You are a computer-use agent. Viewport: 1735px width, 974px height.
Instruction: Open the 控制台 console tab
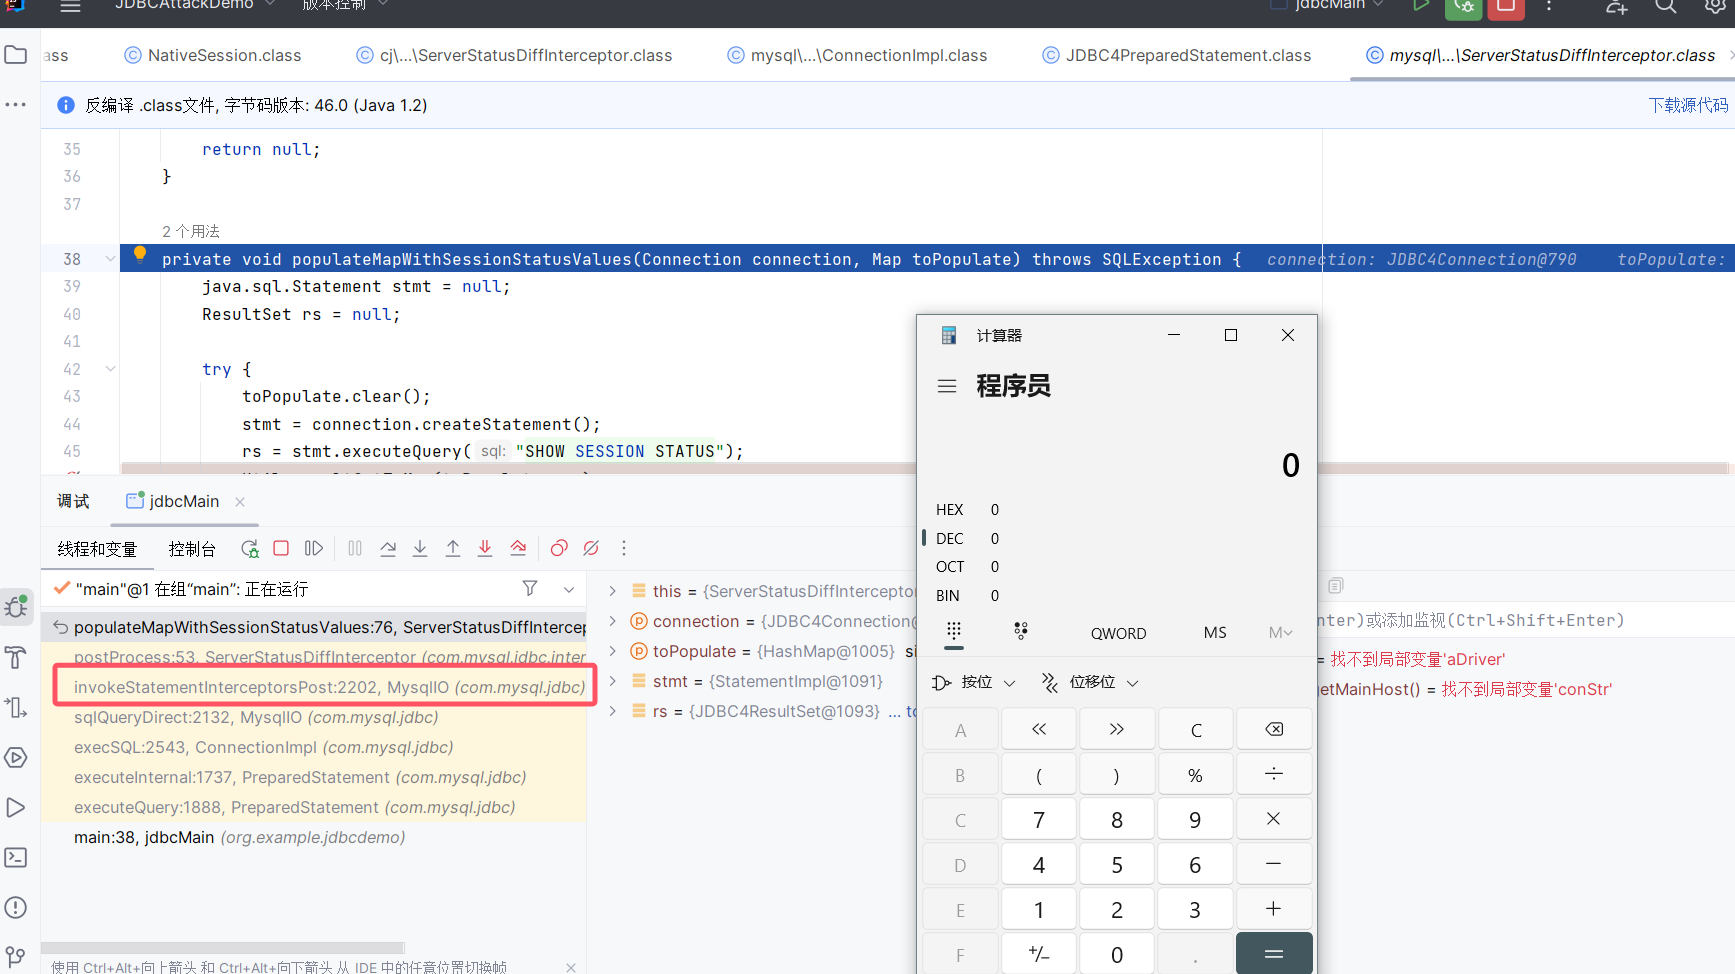(192, 549)
